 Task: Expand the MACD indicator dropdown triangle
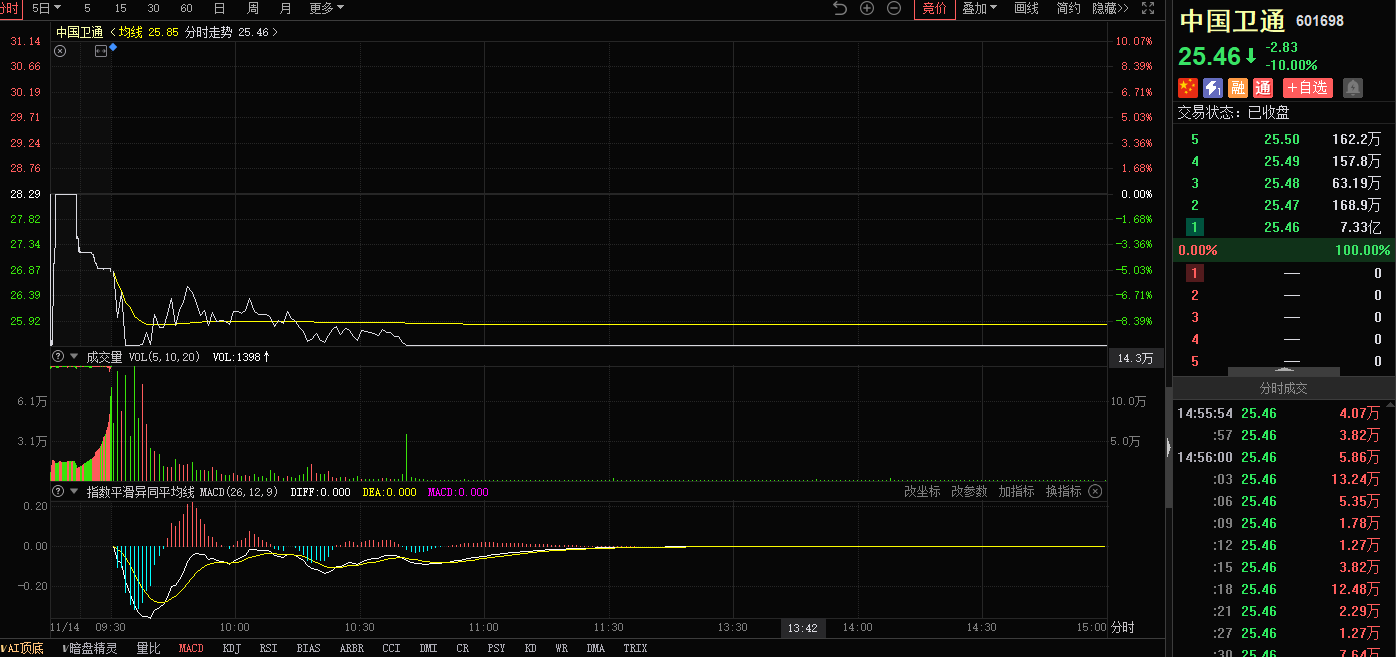74,491
